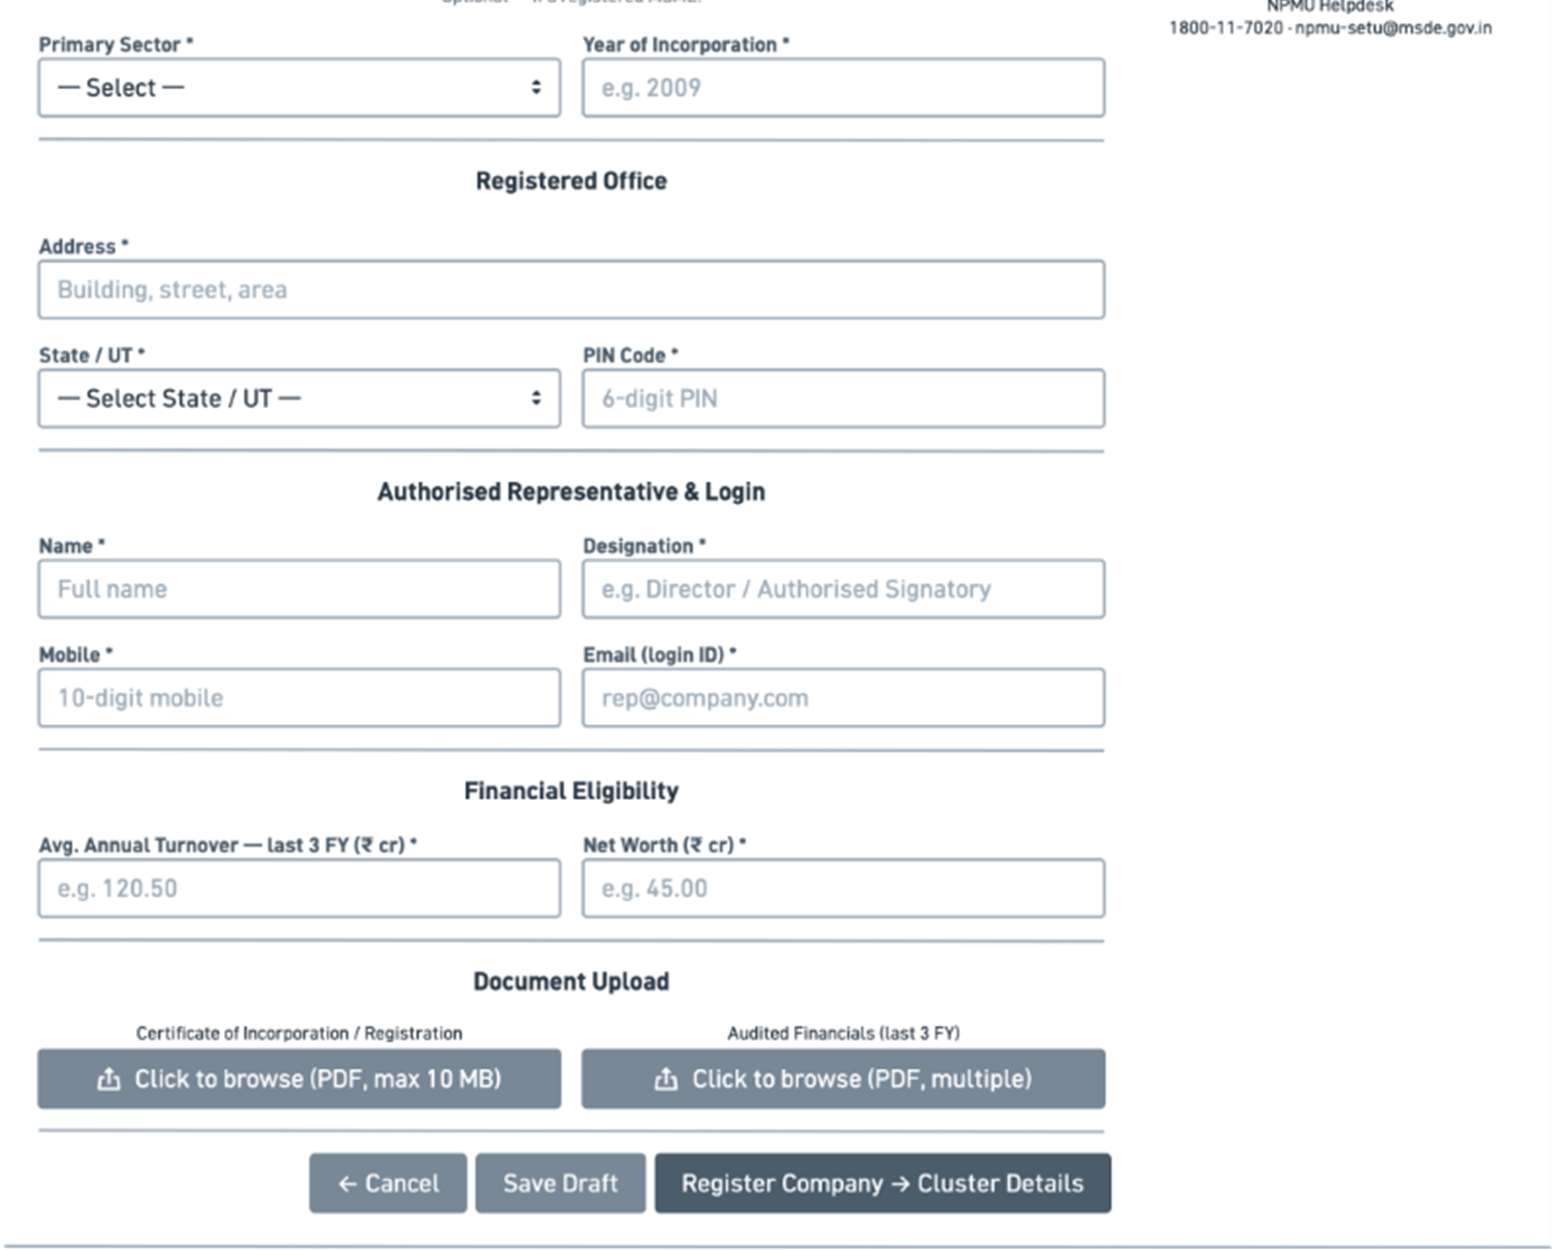Viewport: 1562px width, 1250px height.
Task: Click the Authorised Representative & Login heading
Action: pos(571,492)
